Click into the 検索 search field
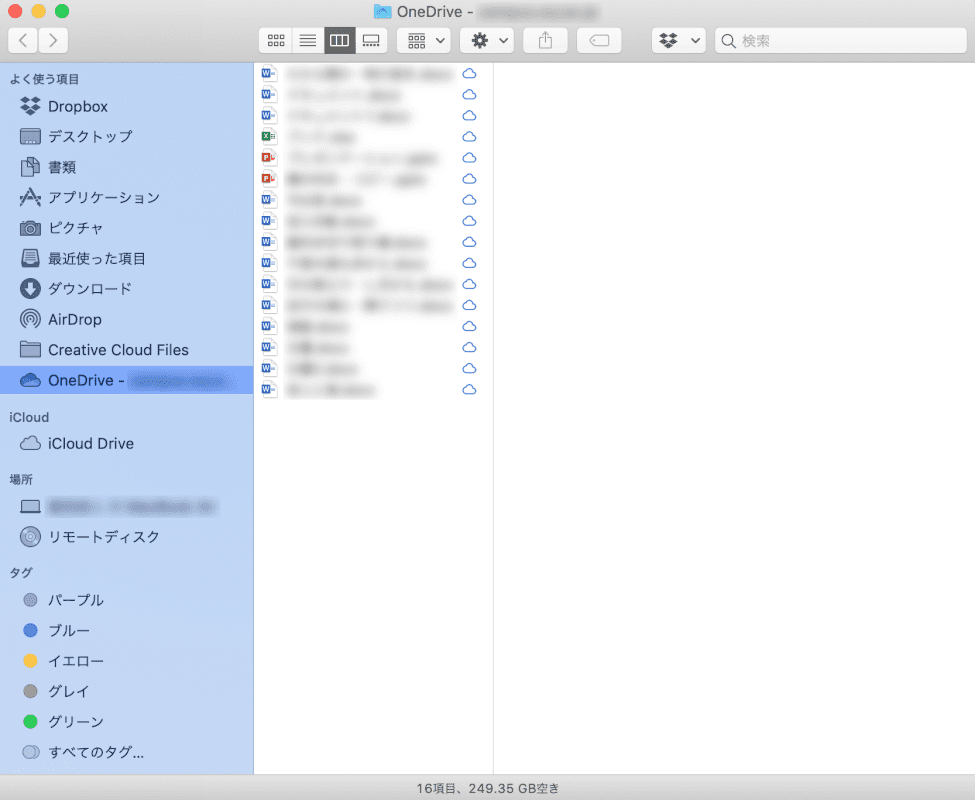 [x=841, y=40]
